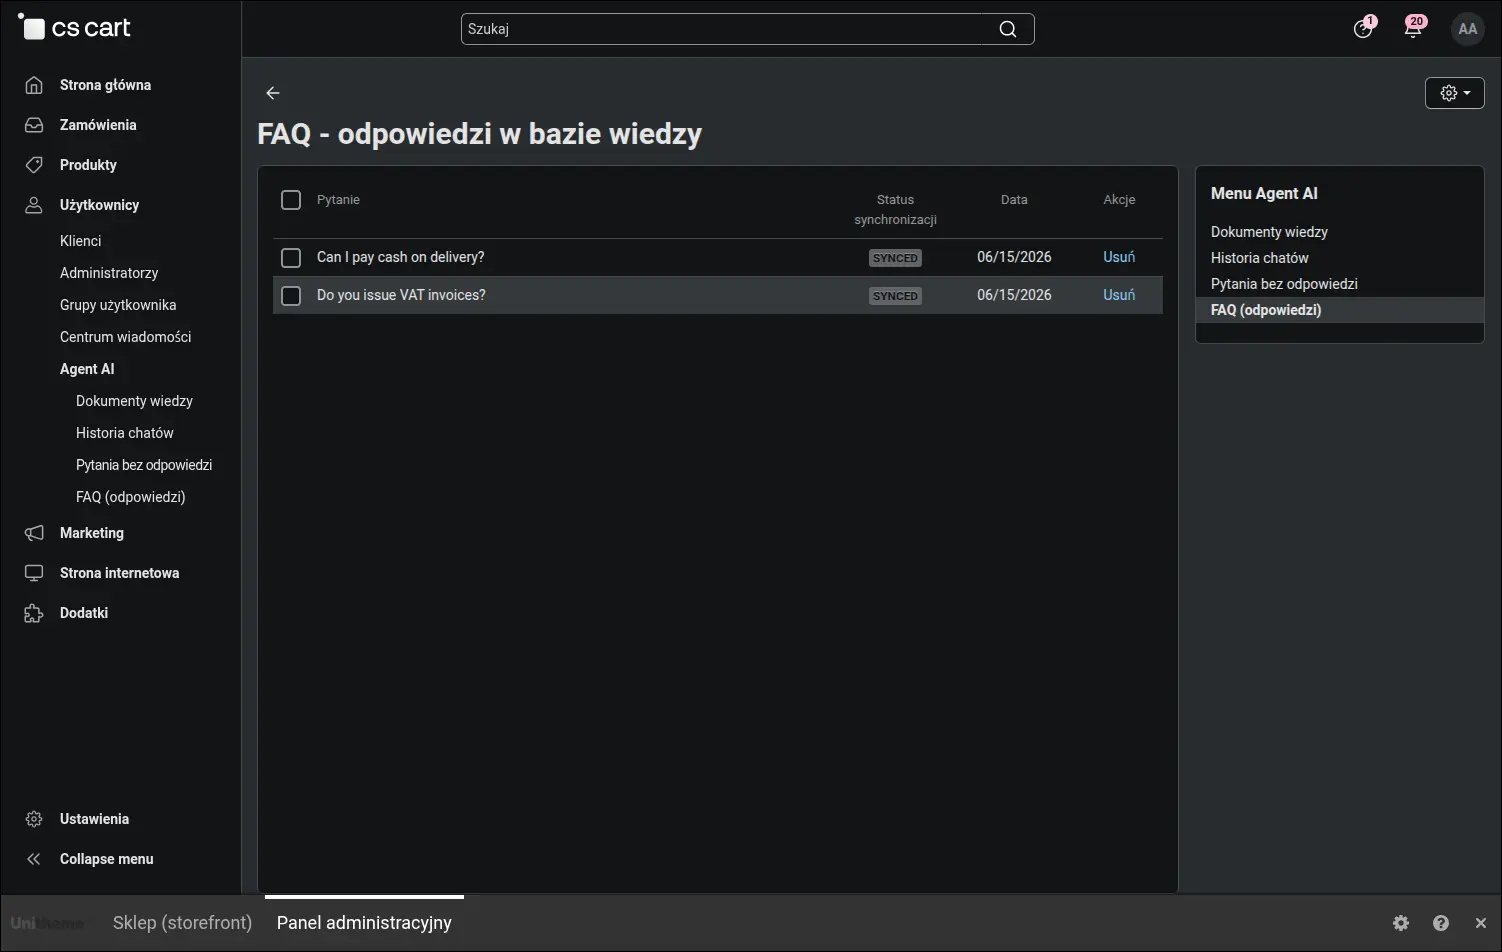The width and height of the screenshot is (1502, 952).
Task: Click the Pytanie column header
Action: (x=338, y=200)
